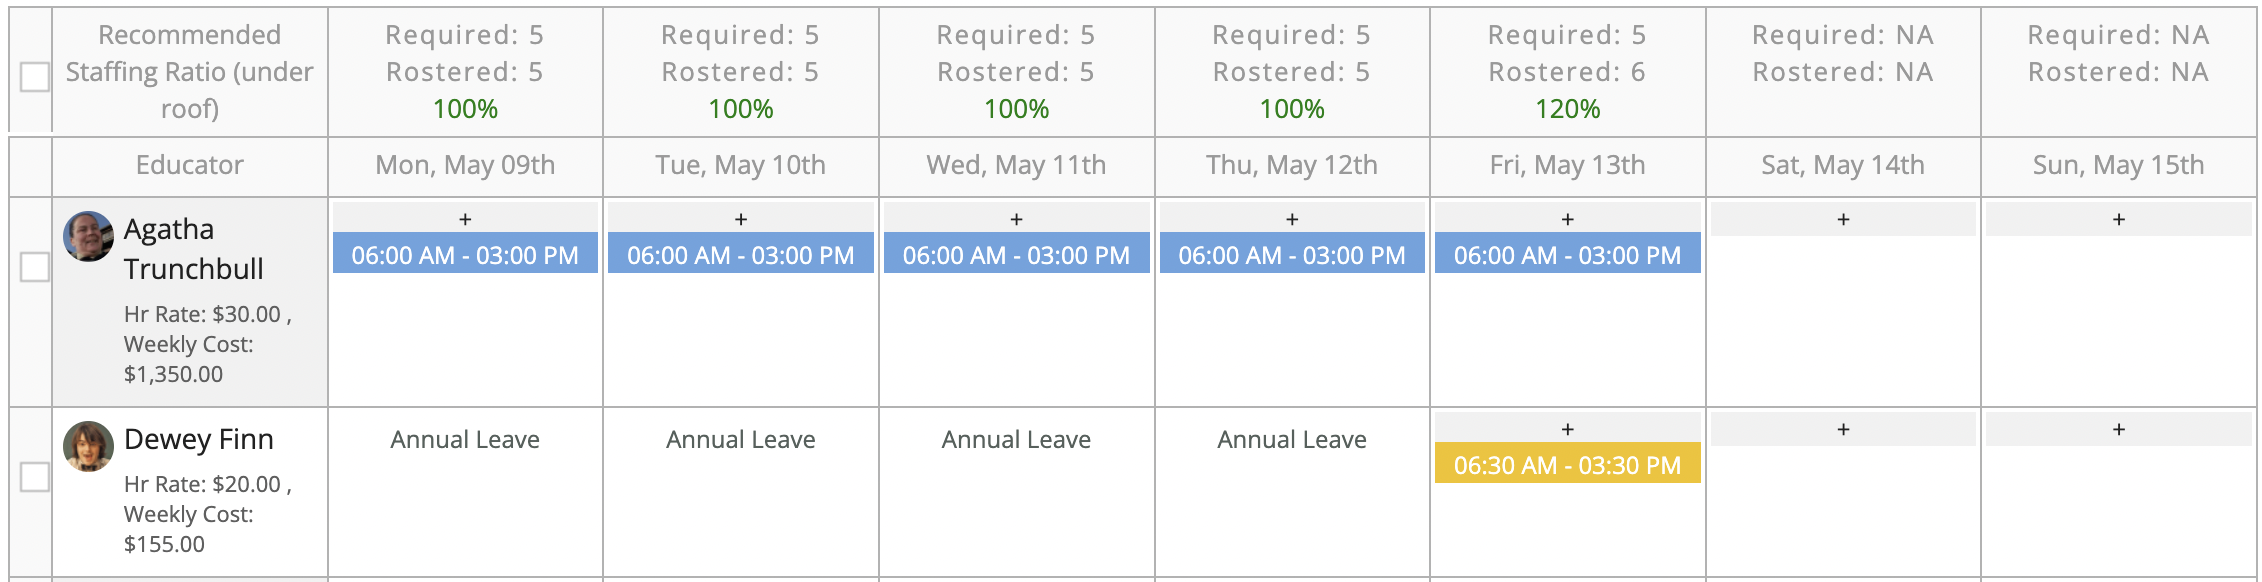Click the 120% staffing ratio for Friday
This screenshot has height=582, width=2262.
point(1567,108)
